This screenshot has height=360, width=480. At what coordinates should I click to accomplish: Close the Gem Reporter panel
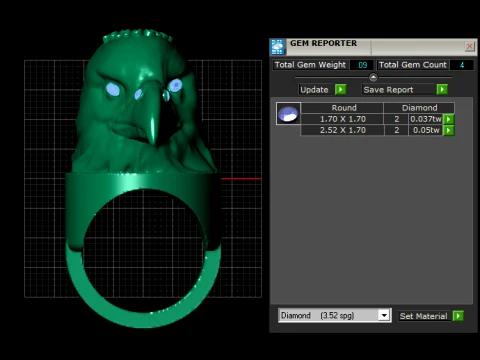click(x=470, y=46)
